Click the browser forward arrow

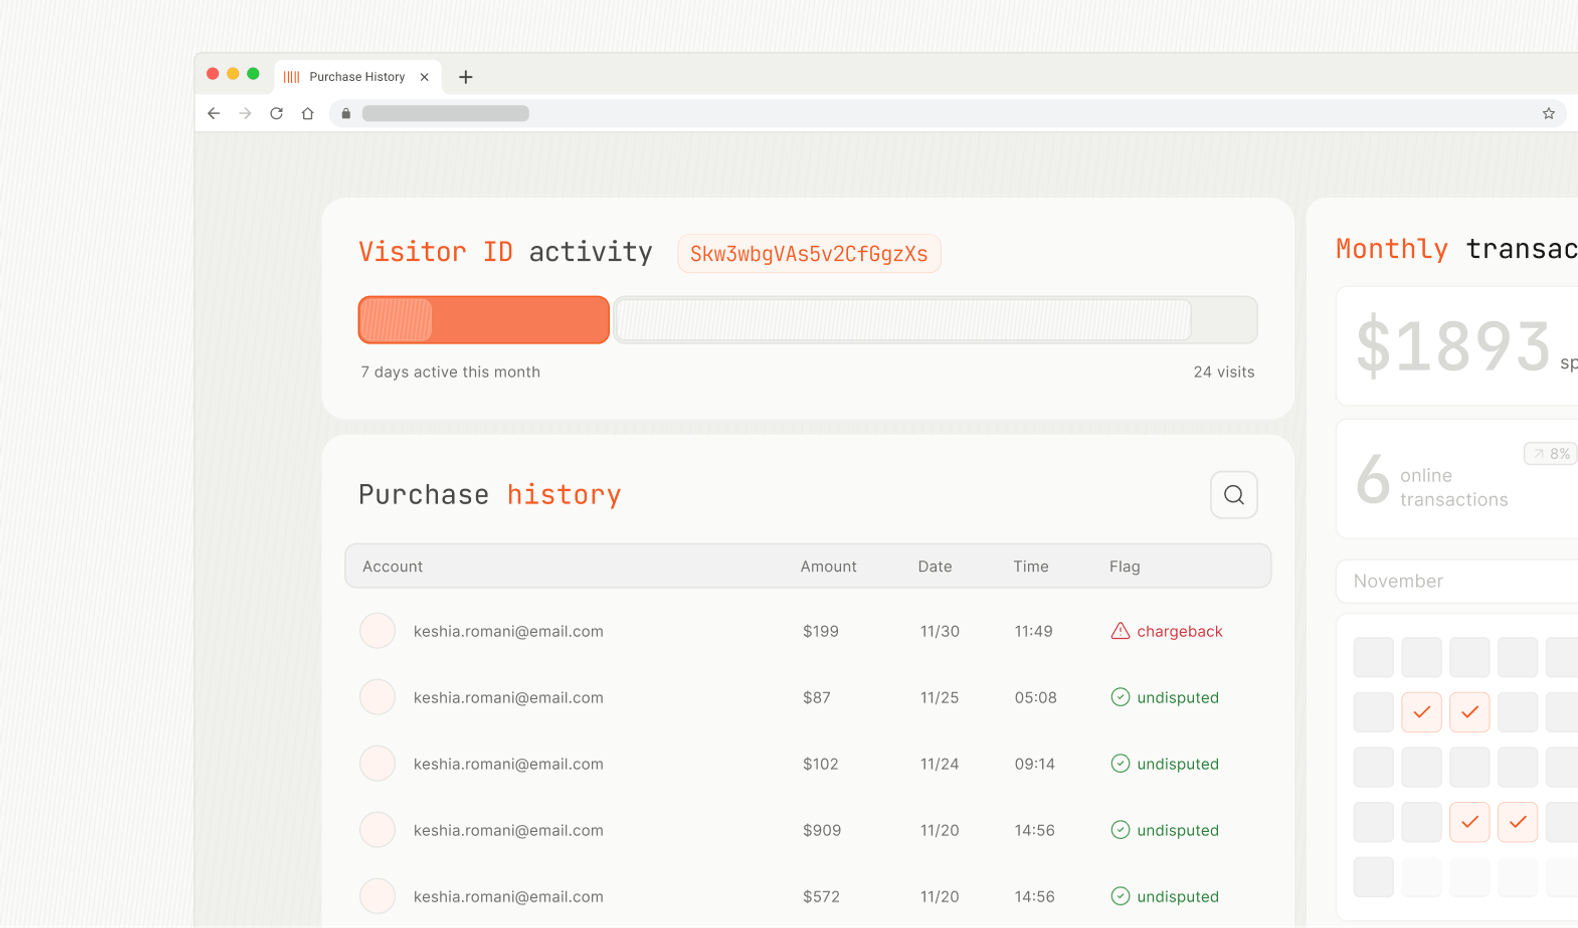245,114
